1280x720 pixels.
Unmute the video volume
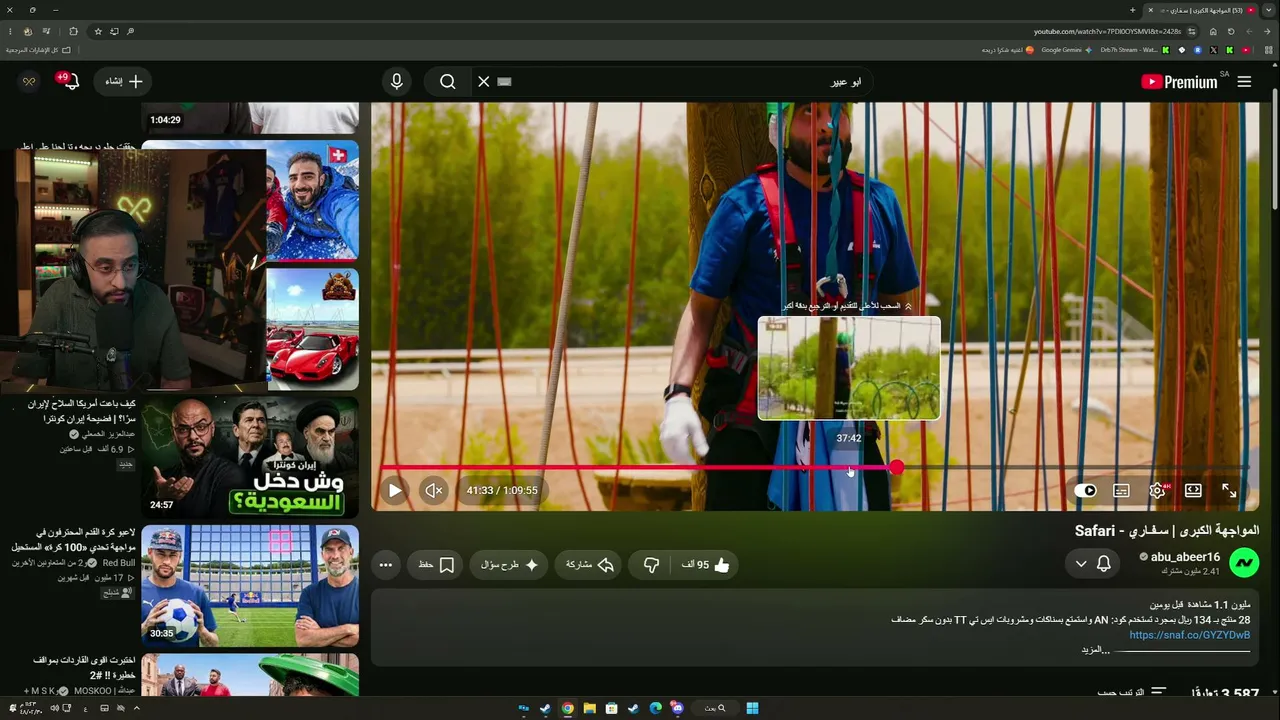point(434,490)
